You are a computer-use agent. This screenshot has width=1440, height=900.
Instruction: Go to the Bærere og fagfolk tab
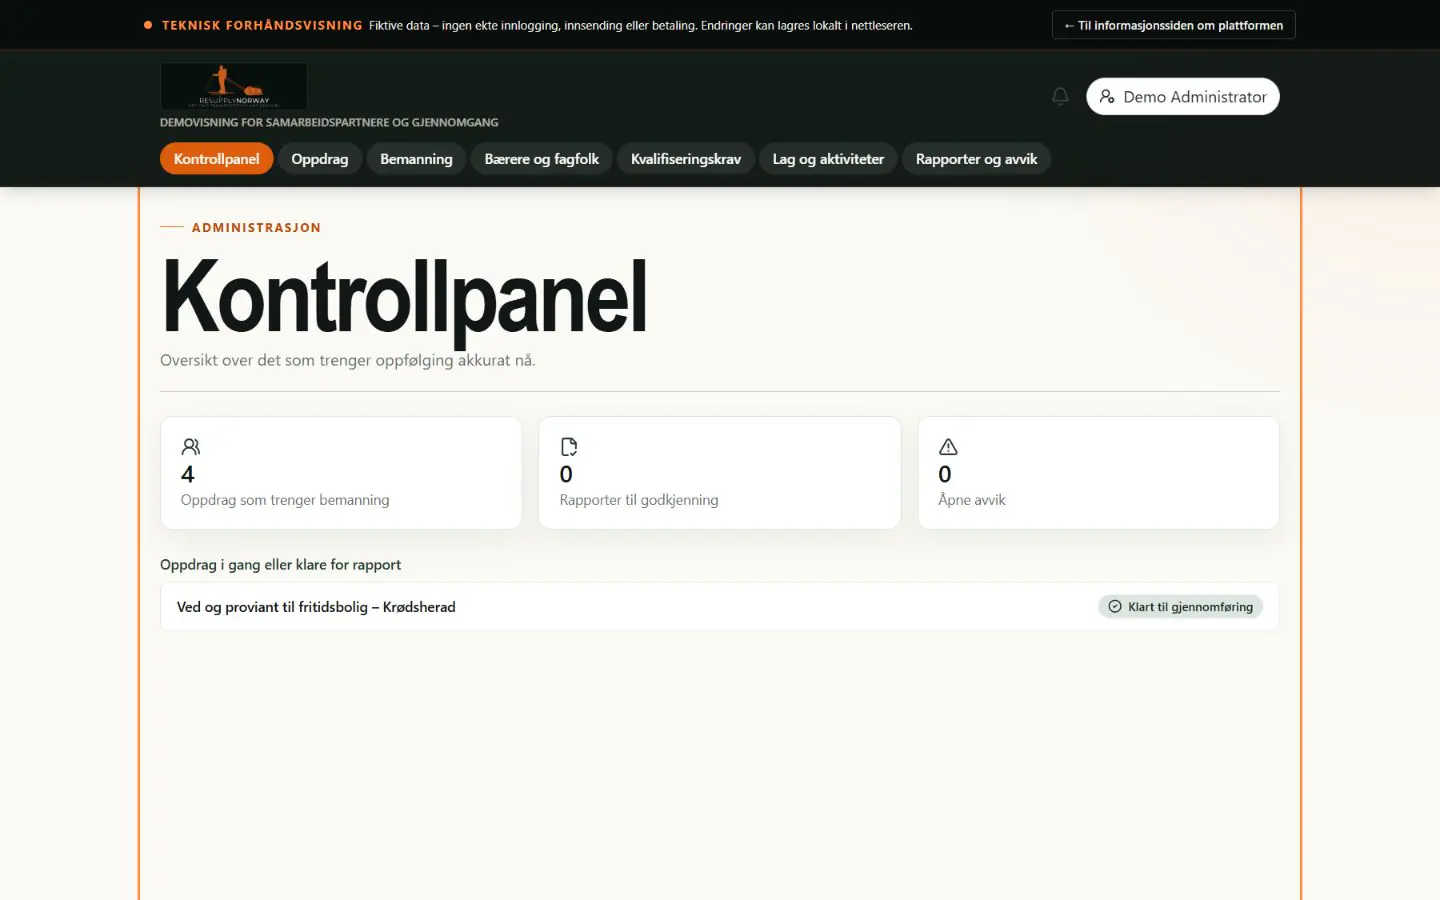click(542, 159)
